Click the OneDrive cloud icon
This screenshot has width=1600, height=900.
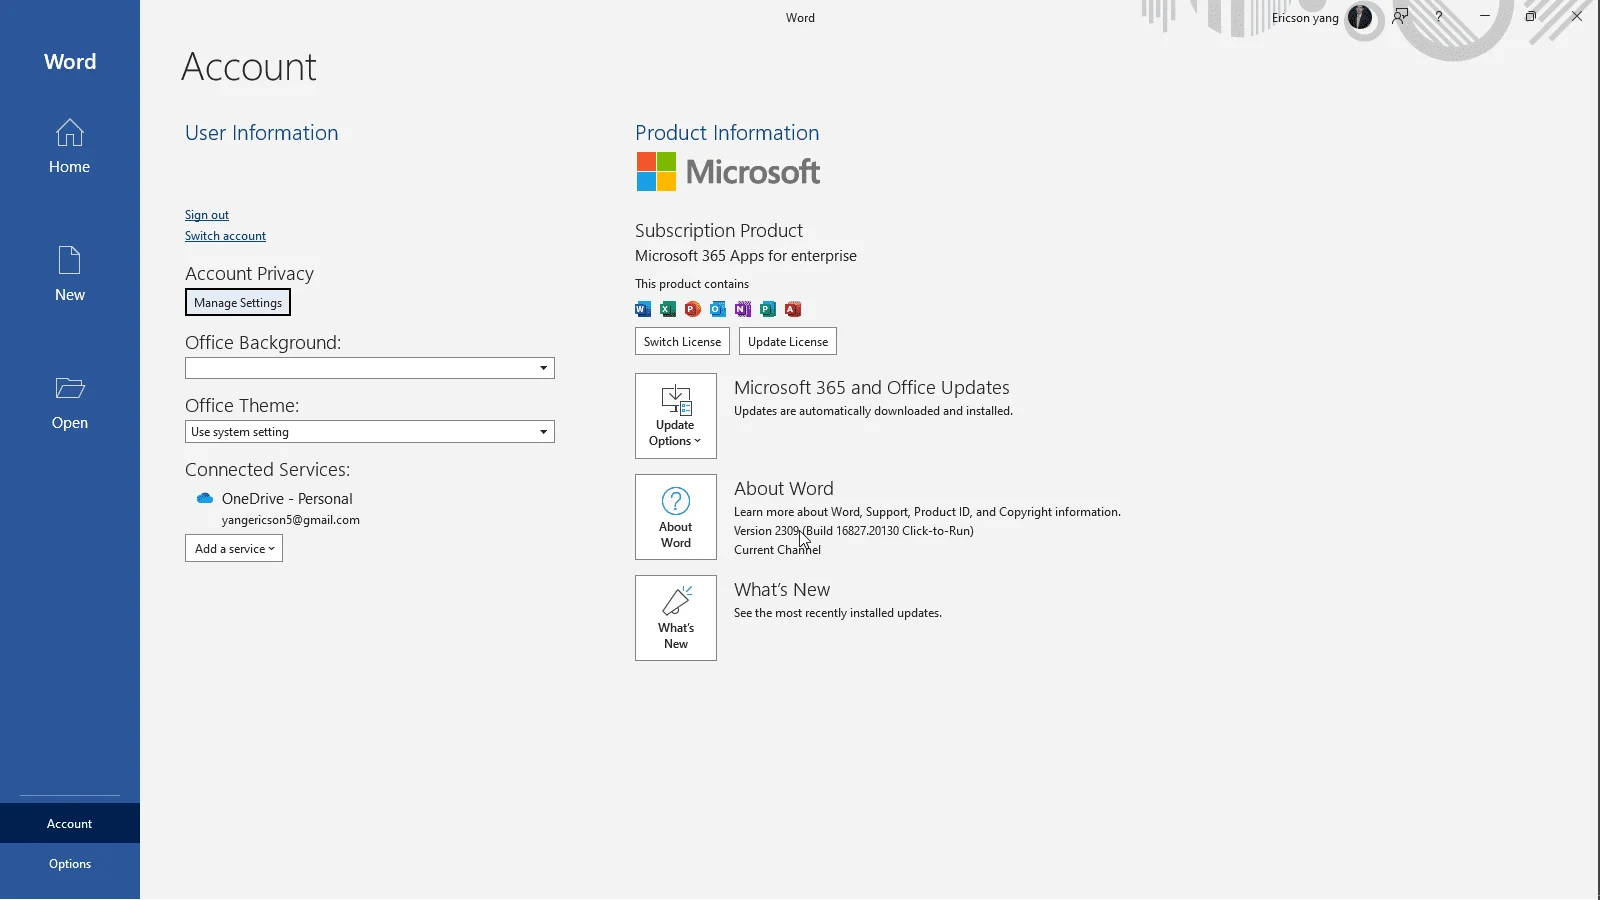pyautogui.click(x=205, y=498)
